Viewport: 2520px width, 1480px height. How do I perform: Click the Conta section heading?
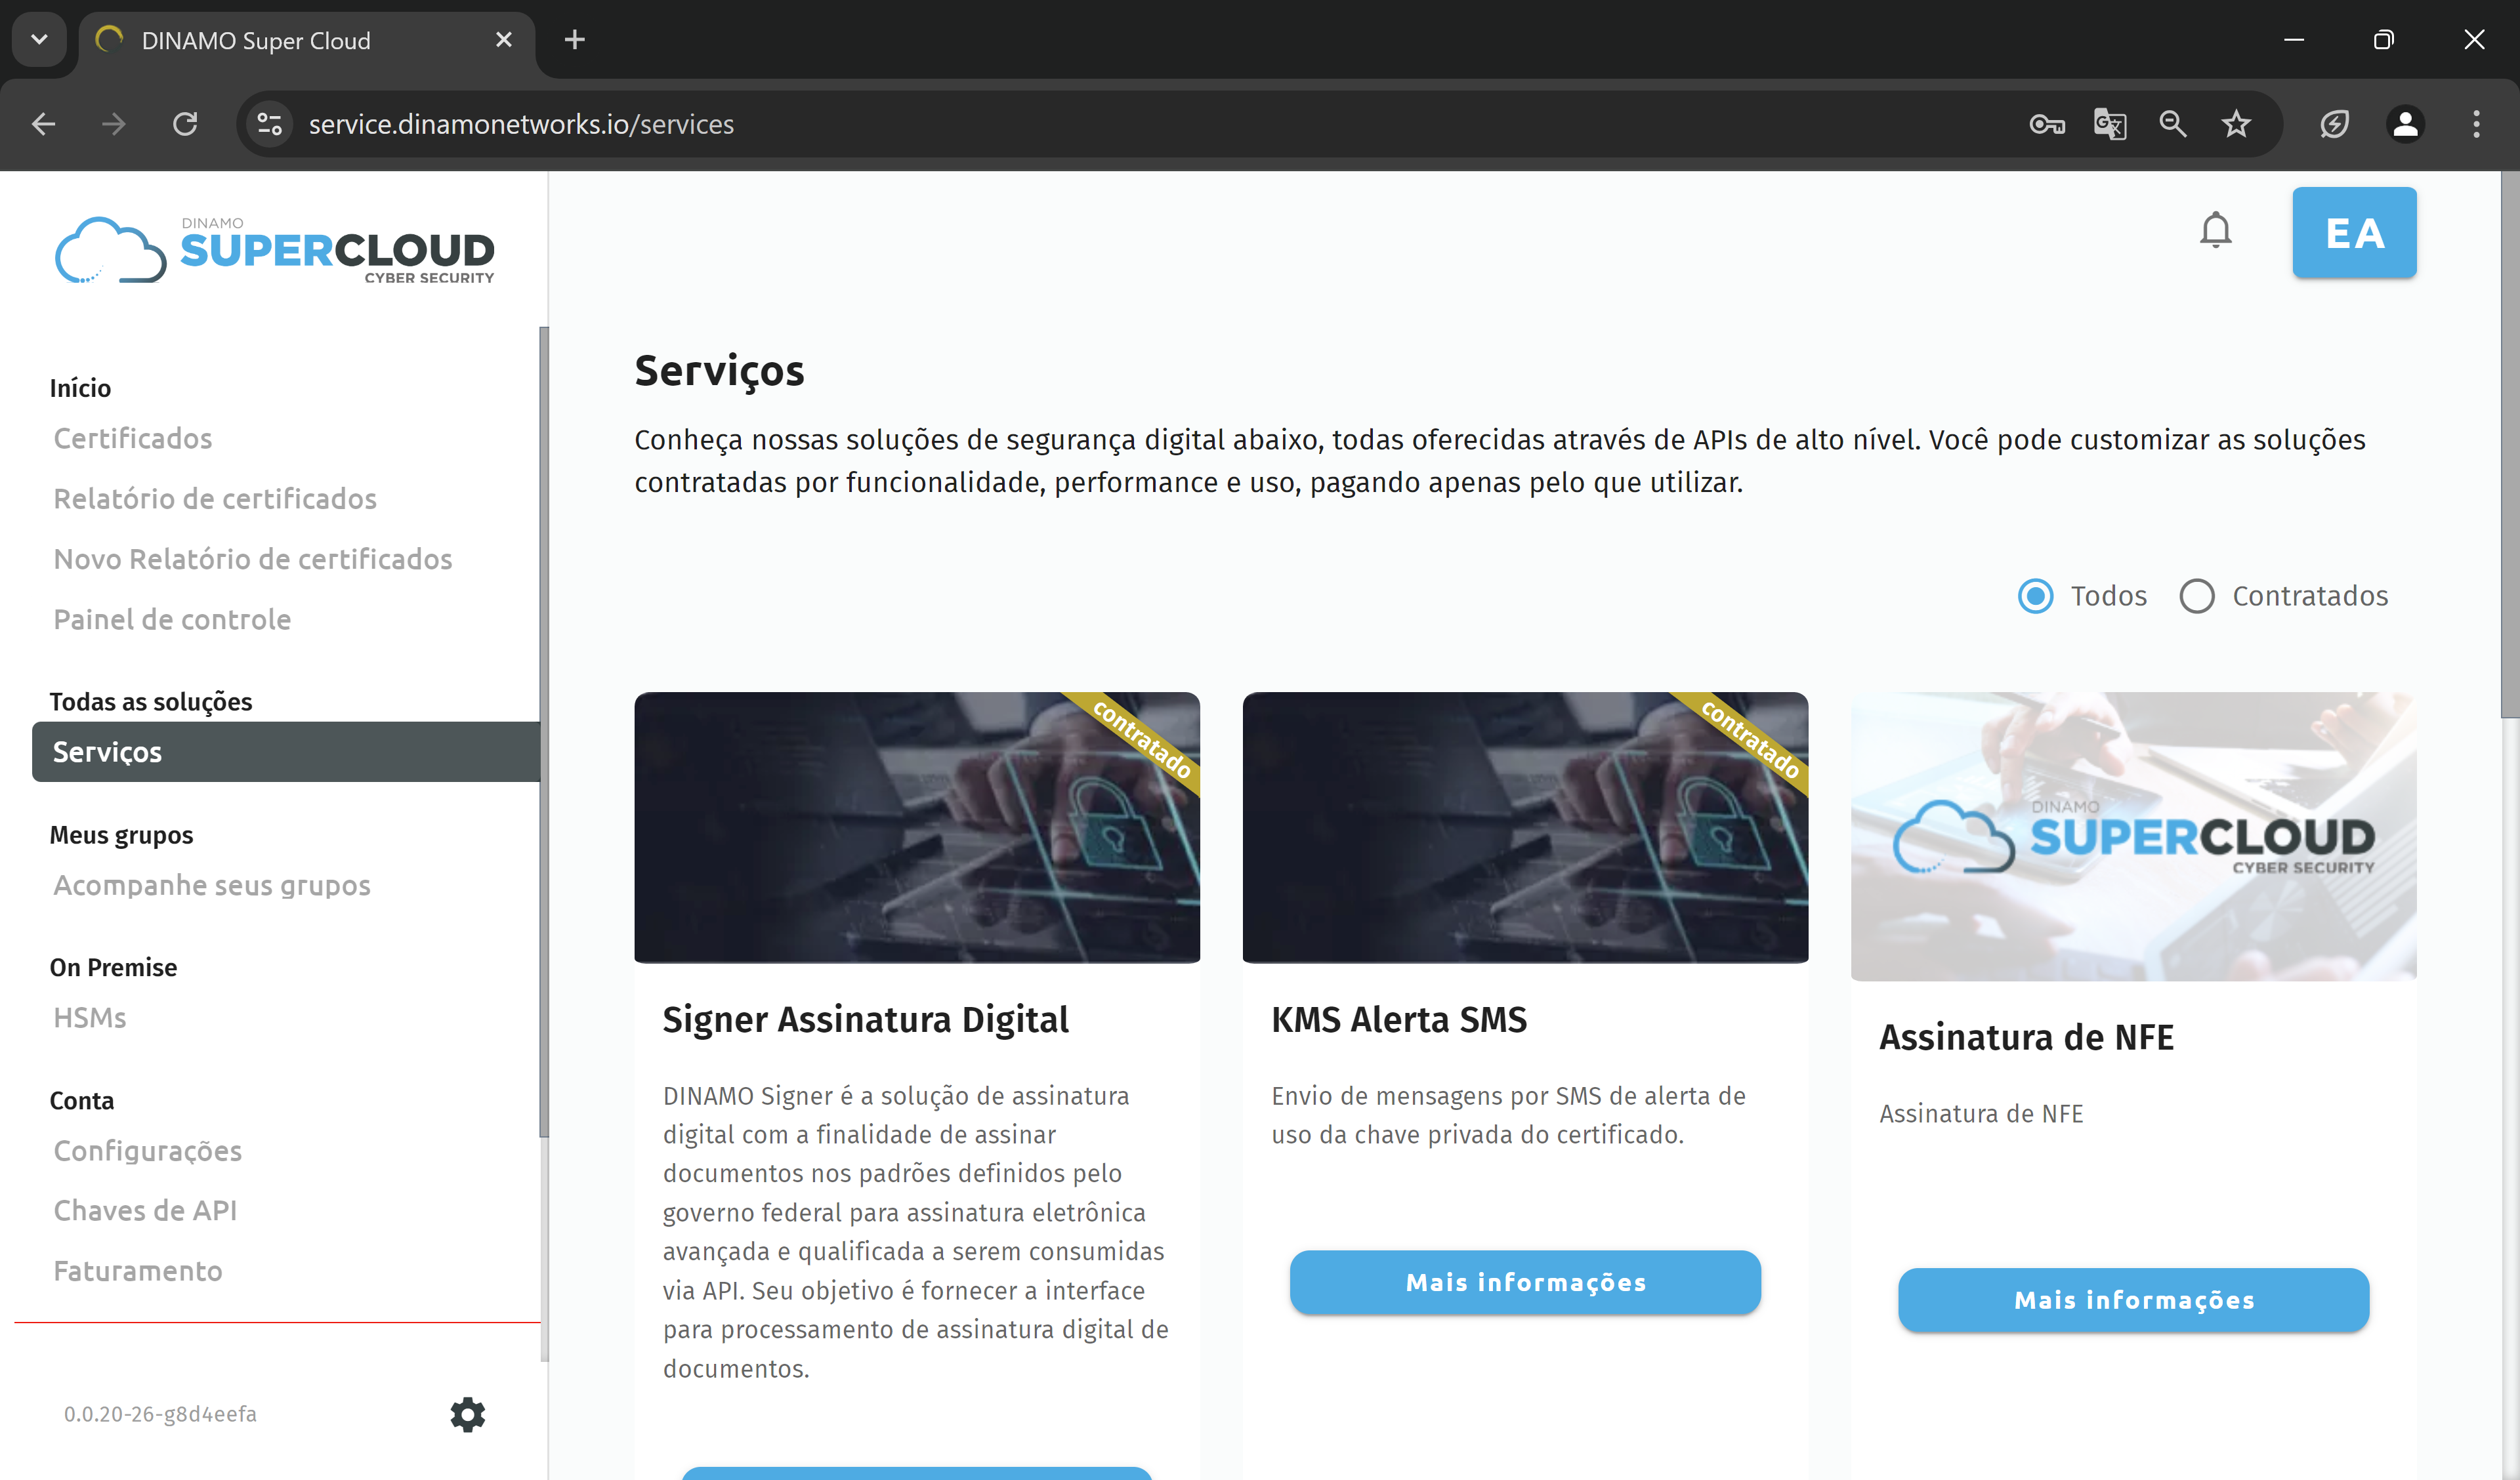82,1100
